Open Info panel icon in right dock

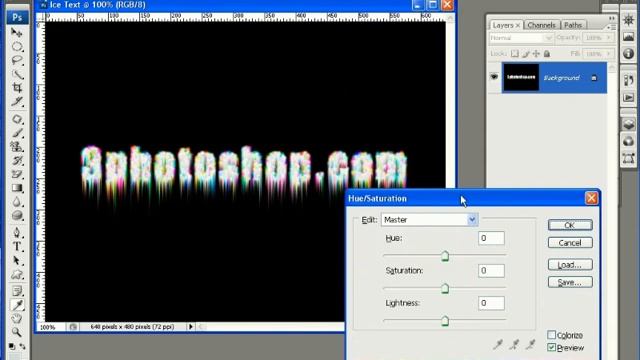tap(629, 53)
